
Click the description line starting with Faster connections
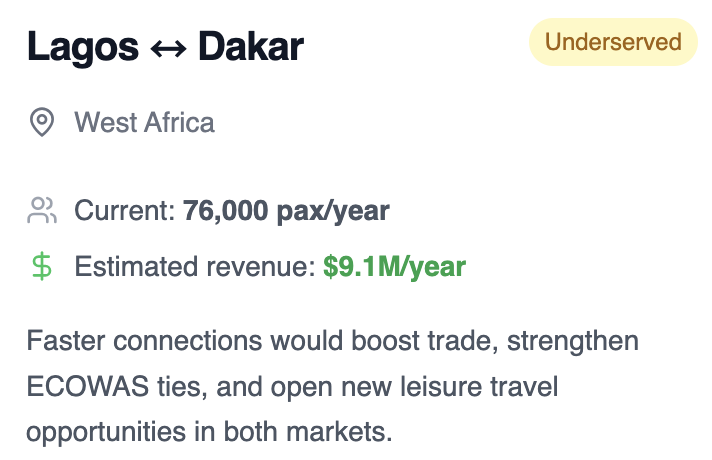point(332,341)
